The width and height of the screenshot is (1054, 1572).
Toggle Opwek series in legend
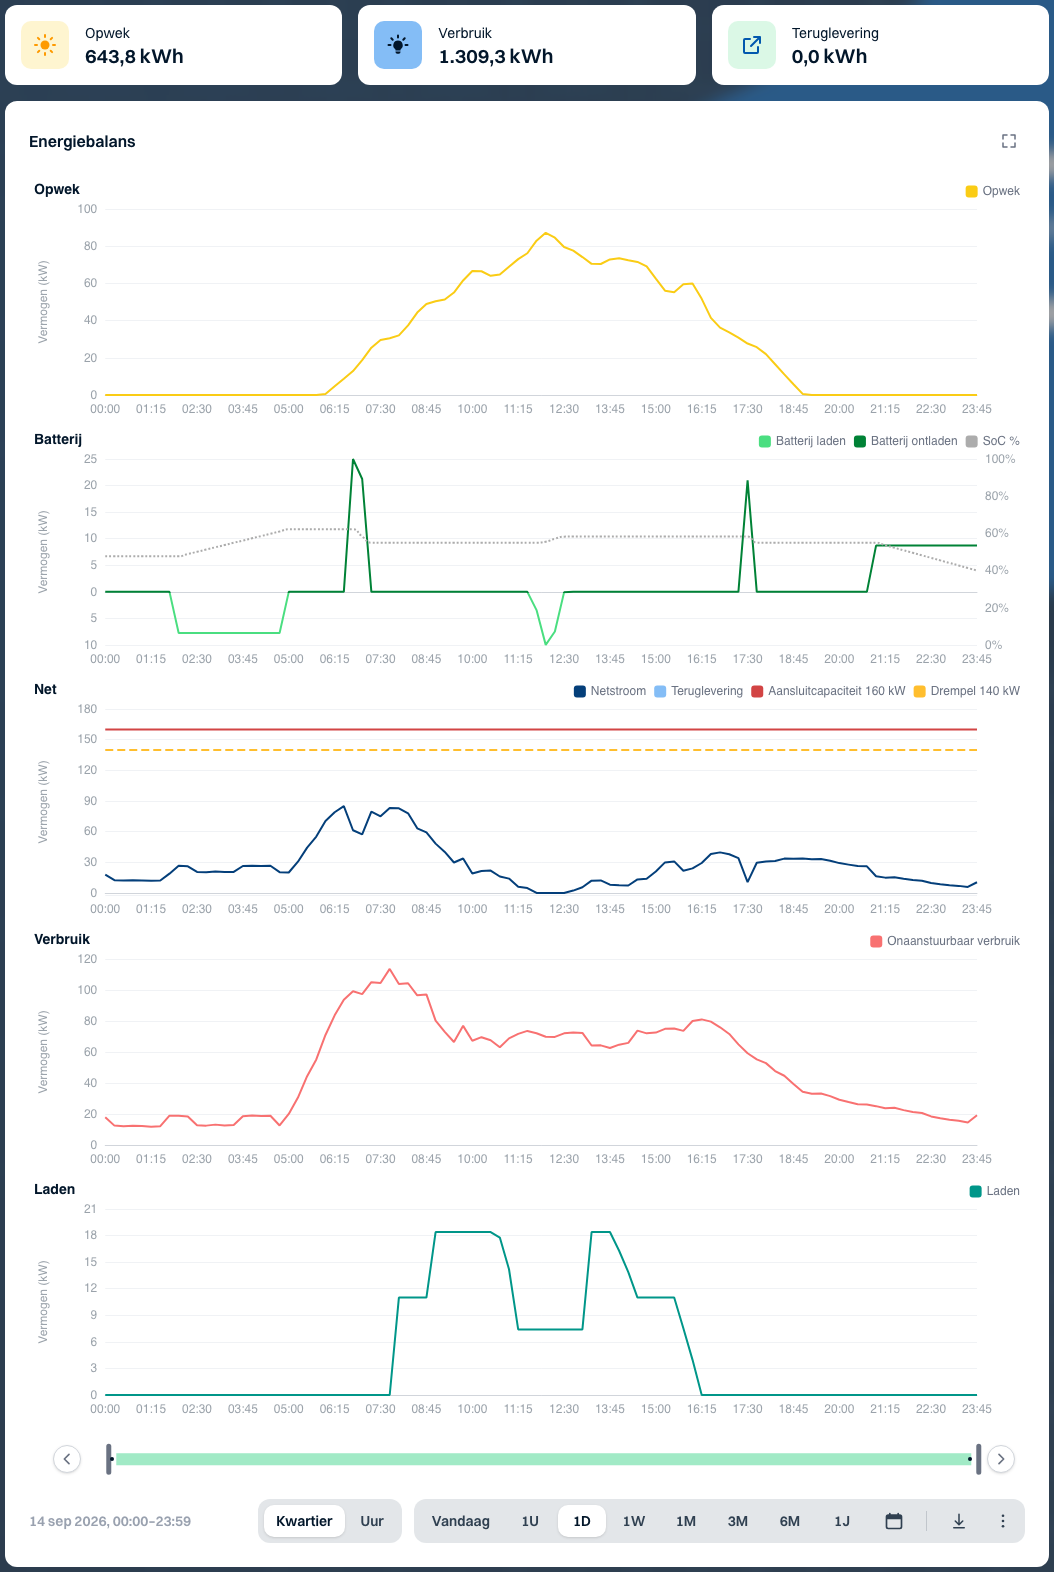point(993,191)
